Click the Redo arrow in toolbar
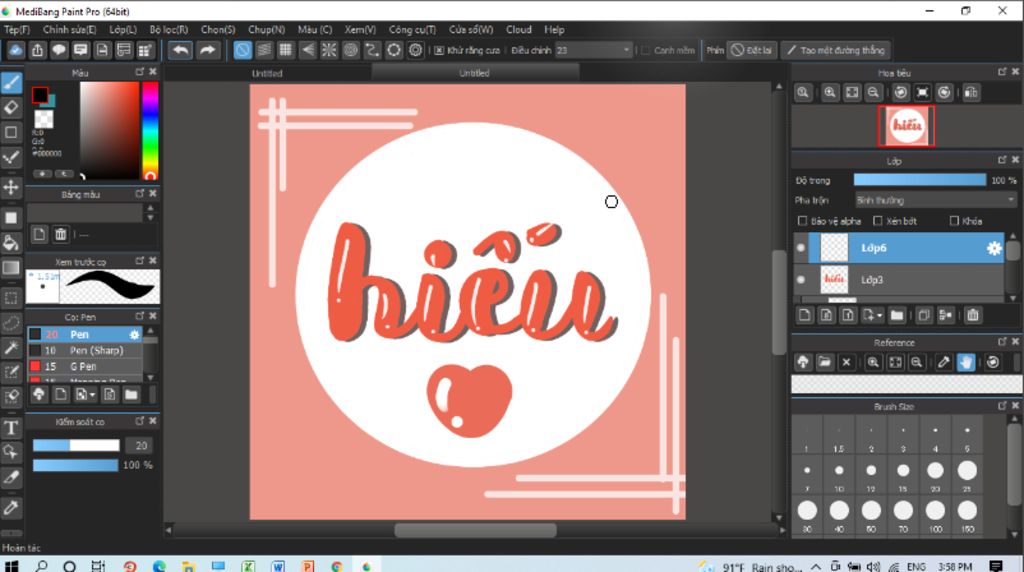Screen dimensions: 1024x572 207,50
